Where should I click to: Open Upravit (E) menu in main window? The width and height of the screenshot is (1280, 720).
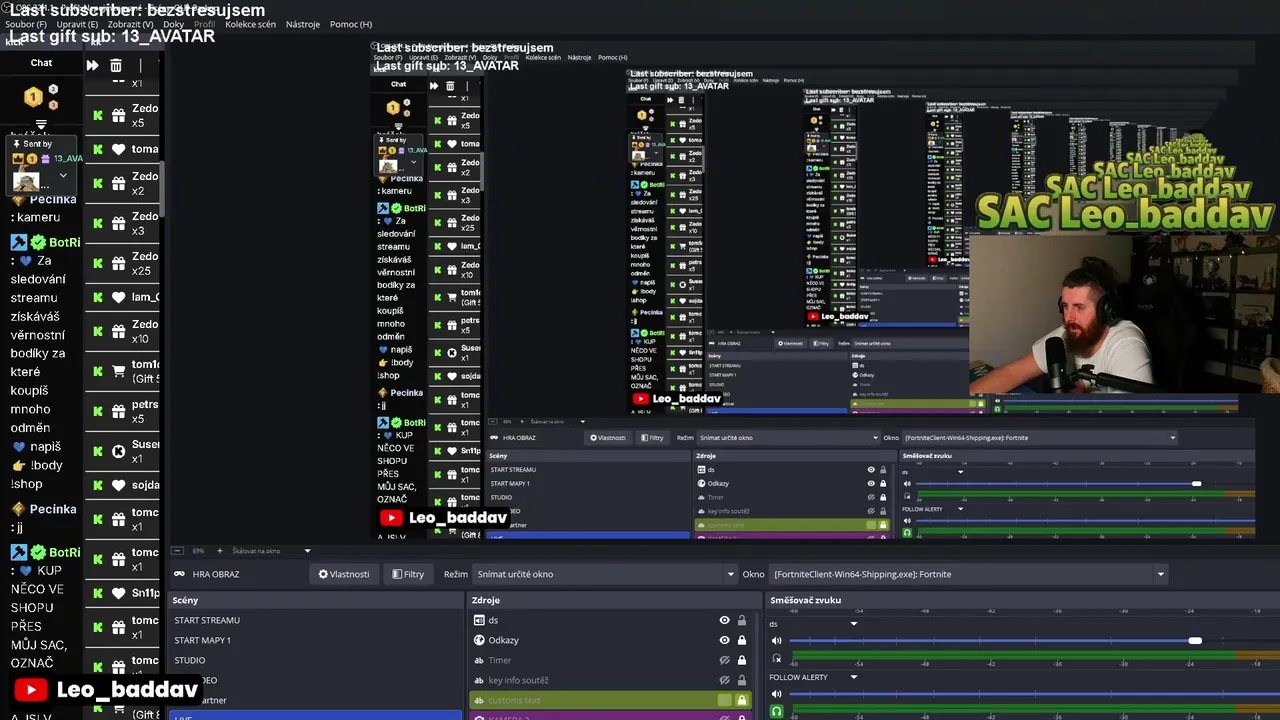[x=77, y=24]
